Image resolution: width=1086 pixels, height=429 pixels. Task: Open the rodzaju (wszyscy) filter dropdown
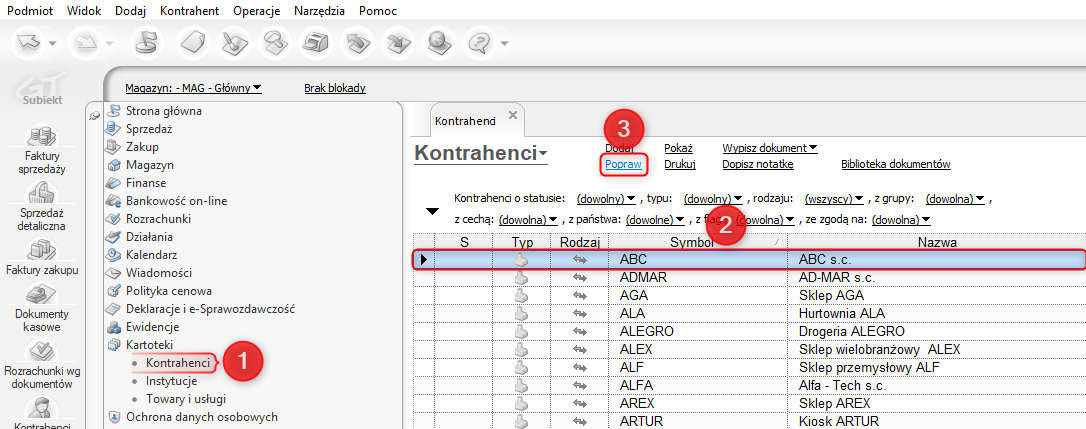(833, 198)
